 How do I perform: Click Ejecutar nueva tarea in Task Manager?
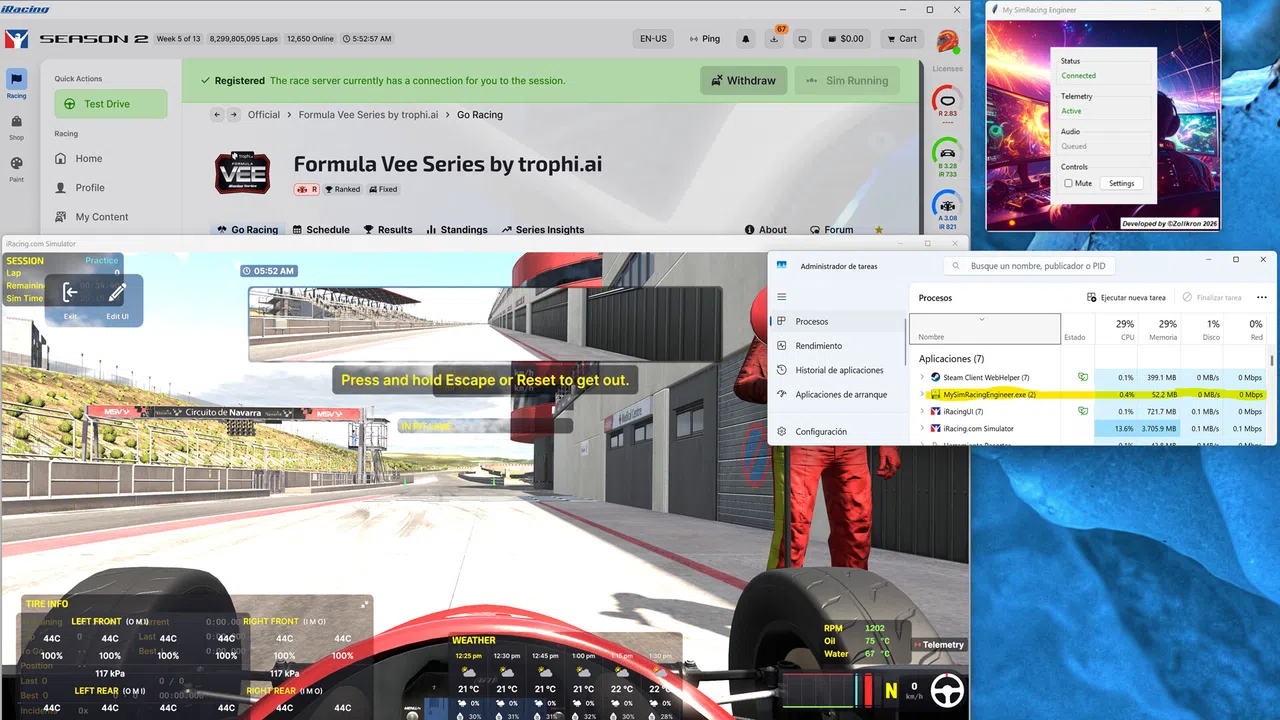coord(1126,297)
